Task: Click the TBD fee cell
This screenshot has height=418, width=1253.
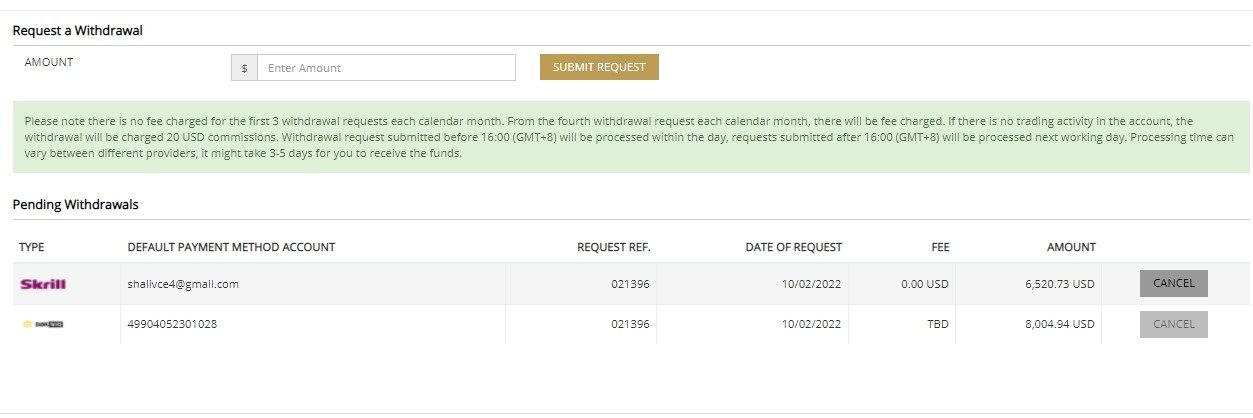Action: 937,324
